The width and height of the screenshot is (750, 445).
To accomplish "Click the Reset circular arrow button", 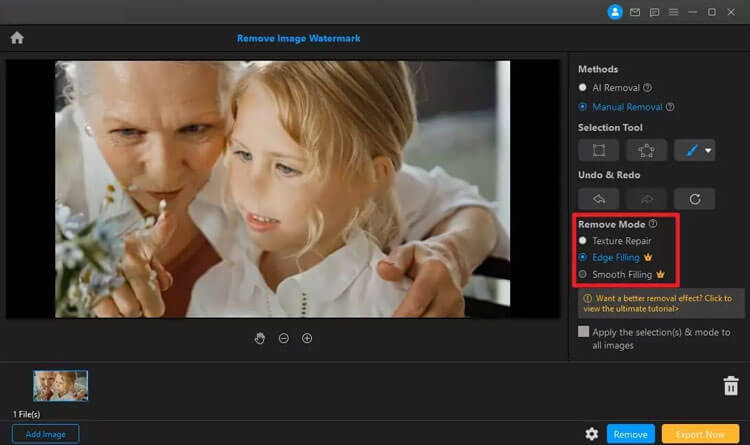I will pos(695,199).
